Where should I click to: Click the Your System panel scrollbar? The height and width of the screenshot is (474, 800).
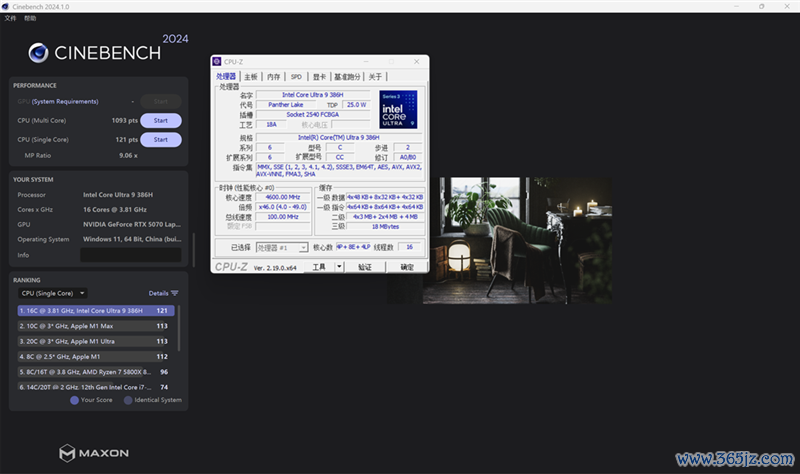pyautogui.click(x=193, y=250)
